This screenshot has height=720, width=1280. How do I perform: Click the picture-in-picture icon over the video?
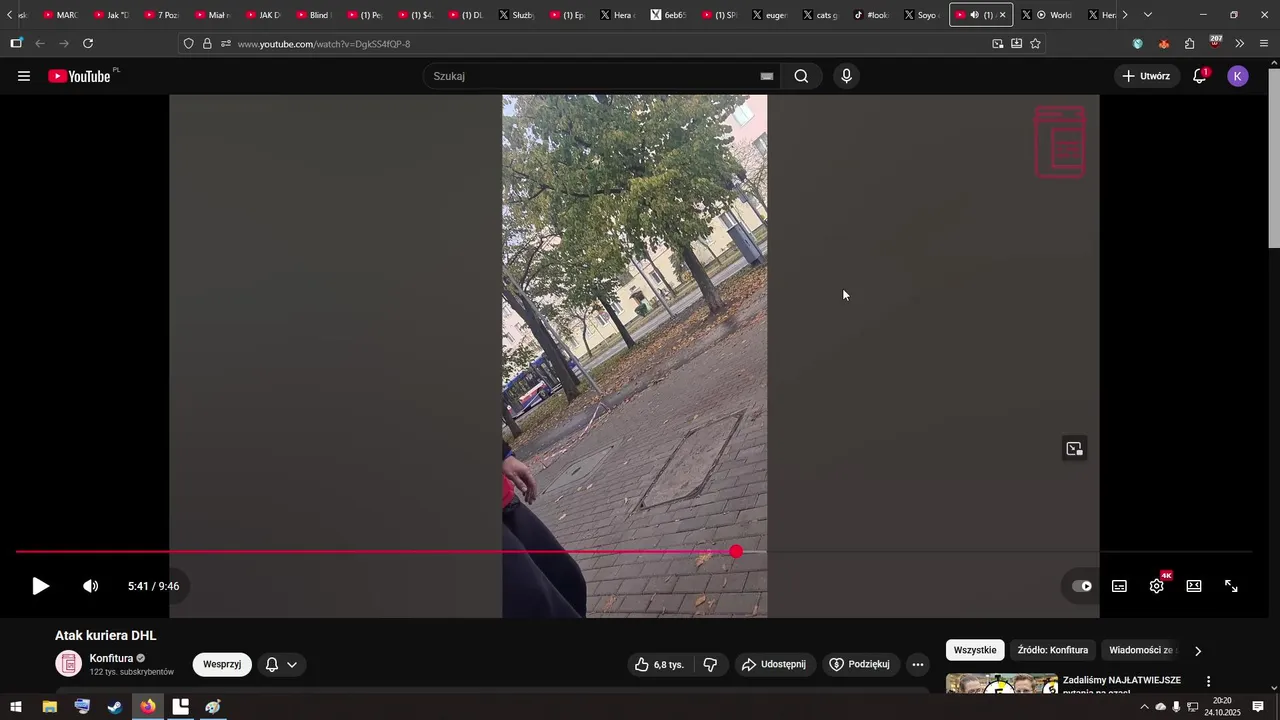click(1074, 449)
